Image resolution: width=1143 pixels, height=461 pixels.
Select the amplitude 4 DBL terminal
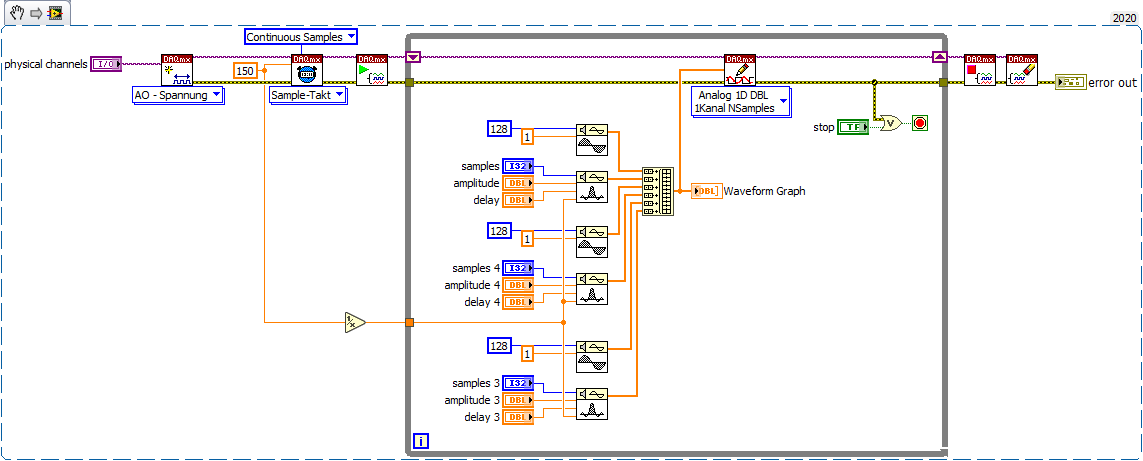click(x=518, y=284)
